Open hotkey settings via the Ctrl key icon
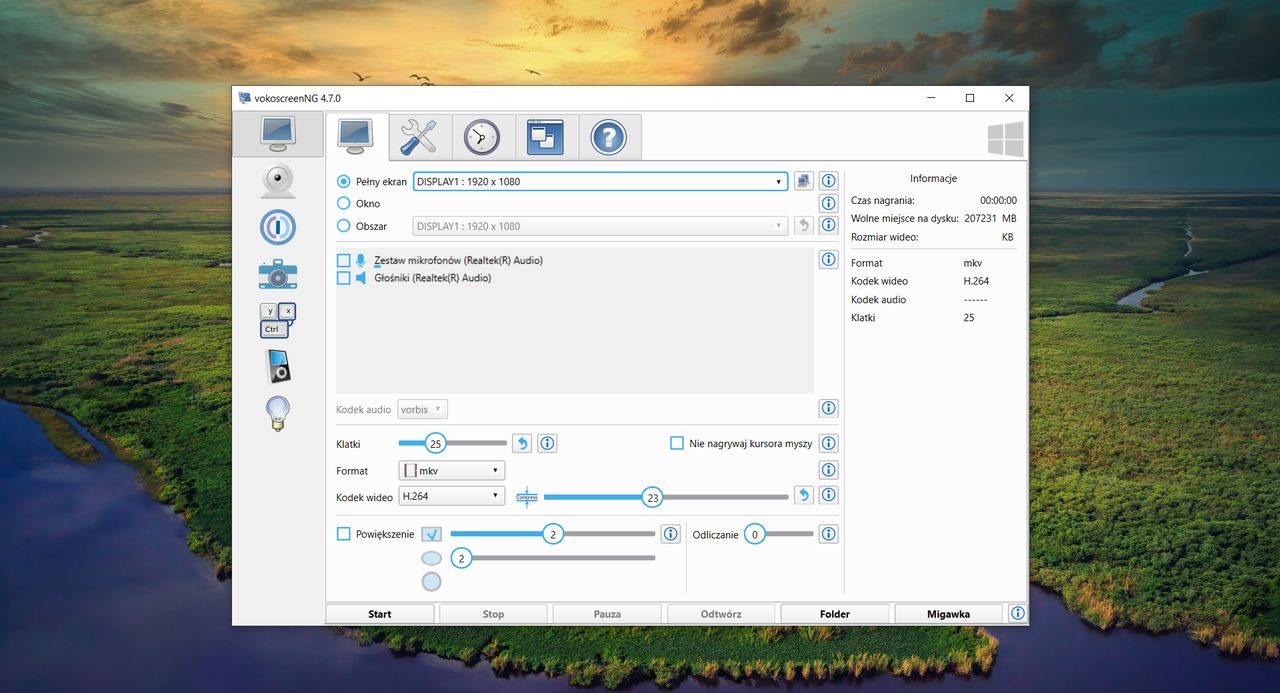 pyautogui.click(x=277, y=318)
